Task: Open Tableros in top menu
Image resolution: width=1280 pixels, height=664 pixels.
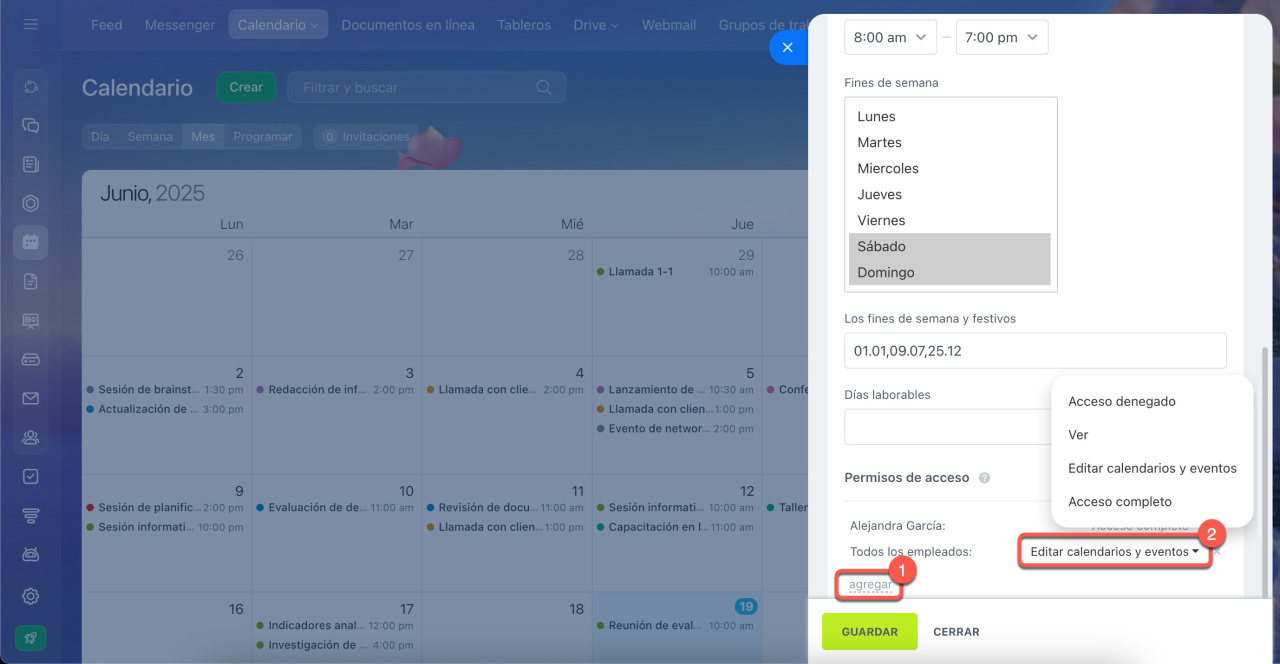Action: [x=524, y=25]
